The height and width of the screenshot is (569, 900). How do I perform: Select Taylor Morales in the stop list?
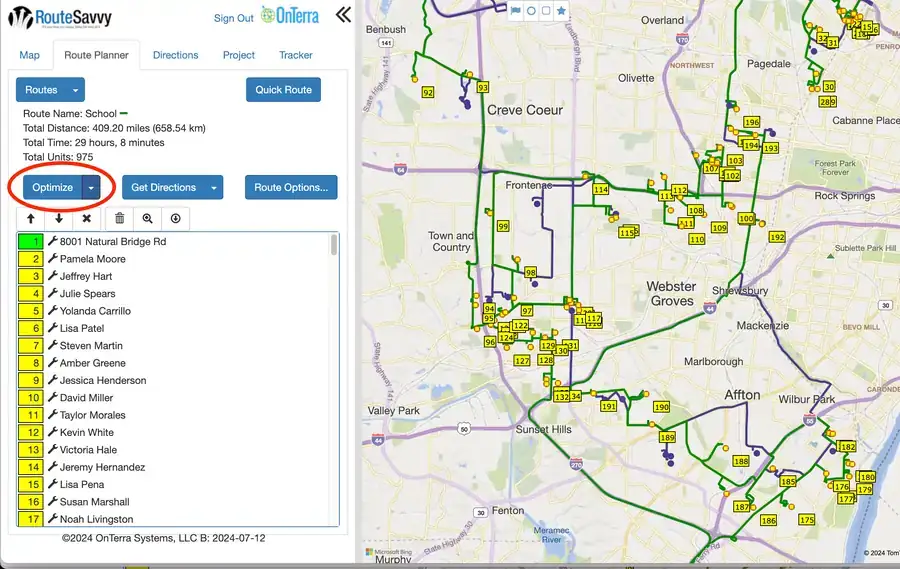point(92,415)
